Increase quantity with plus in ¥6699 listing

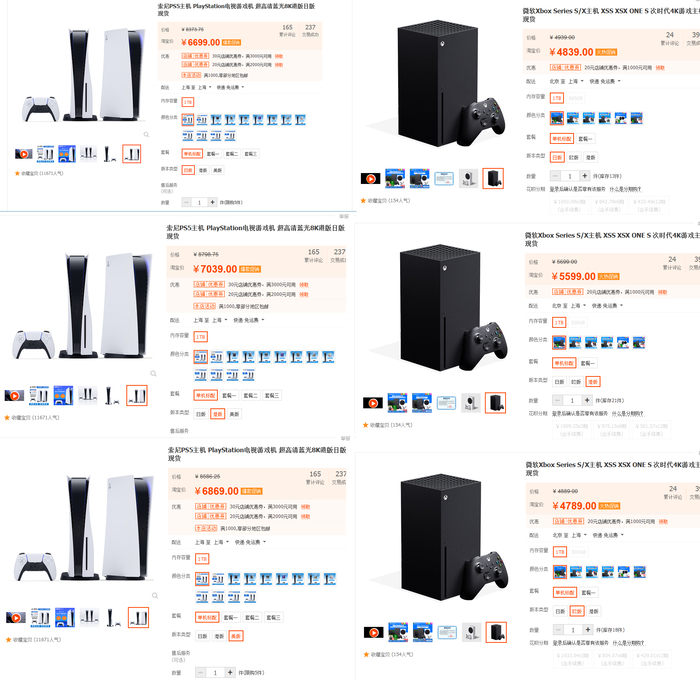pos(212,202)
